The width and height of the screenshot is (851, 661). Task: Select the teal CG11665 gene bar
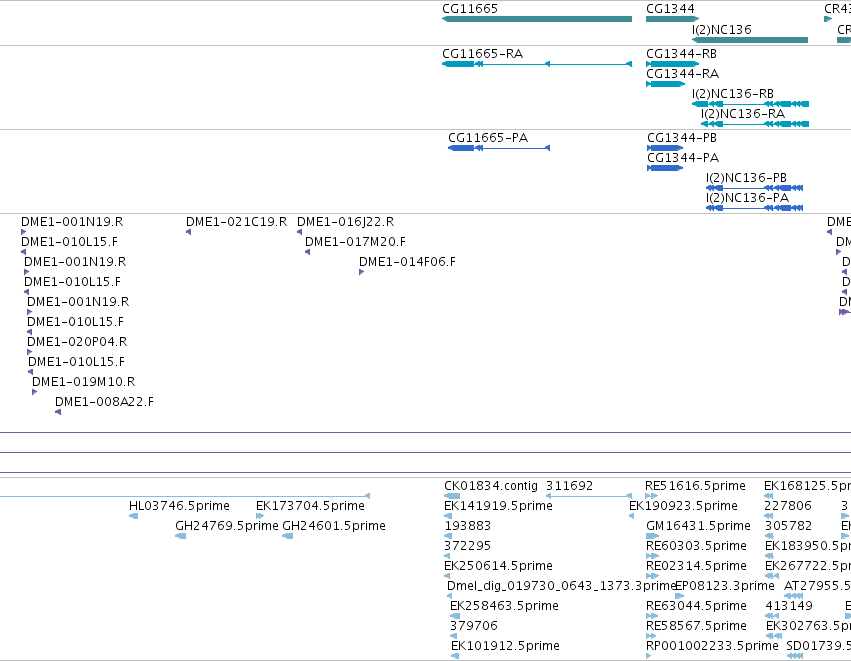click(x=537, y=19)
